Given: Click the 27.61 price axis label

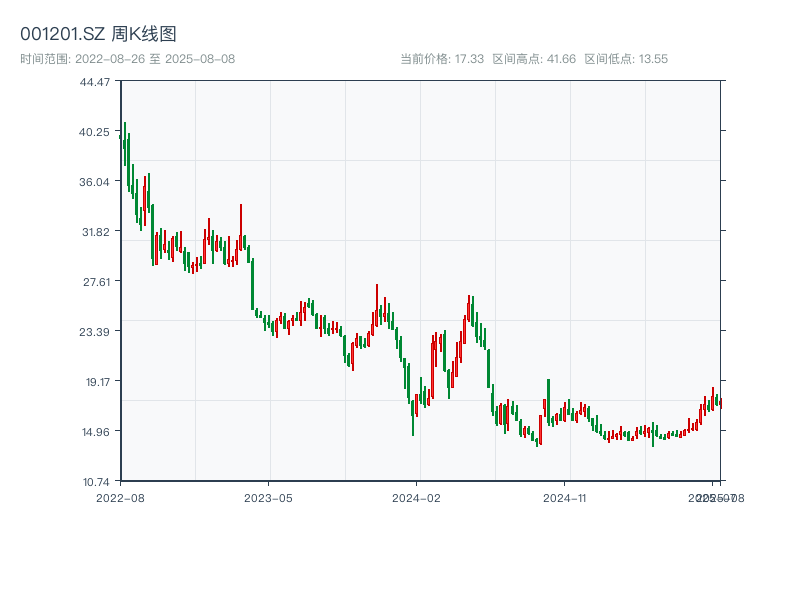Looking at the screenshot, I should click(x=97, y=281).
